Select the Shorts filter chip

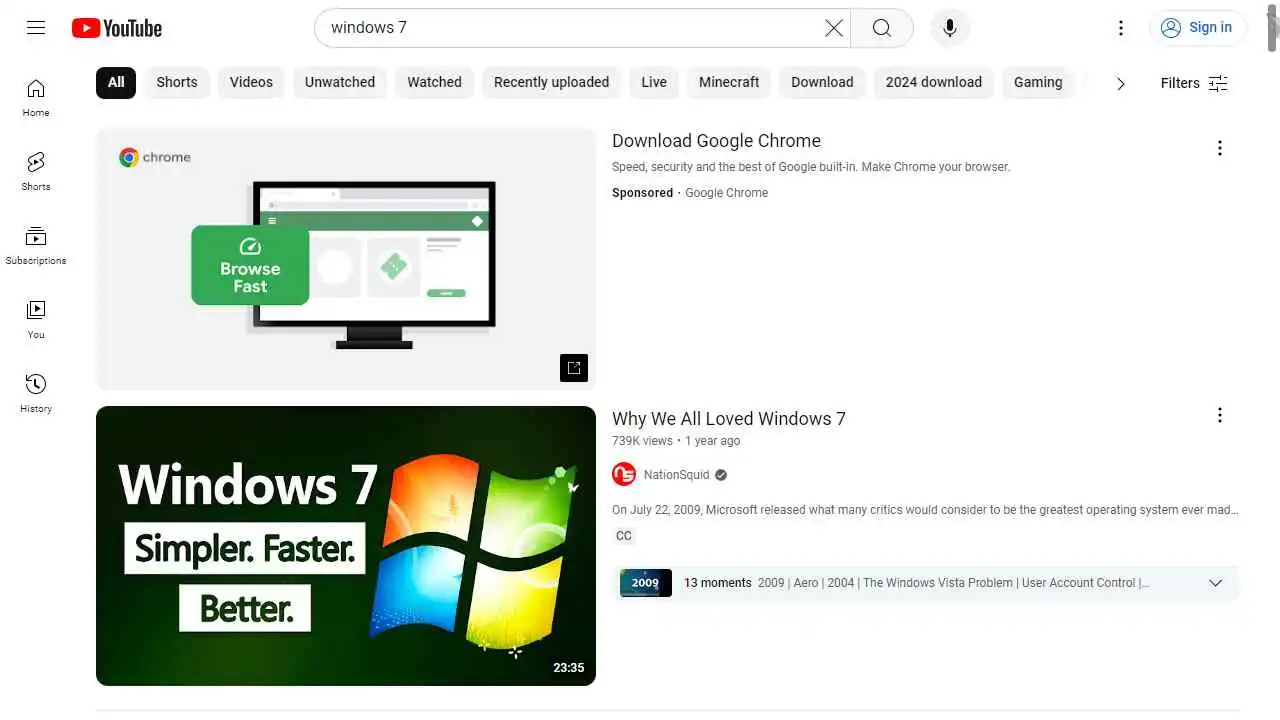click(x=177, y=82)
